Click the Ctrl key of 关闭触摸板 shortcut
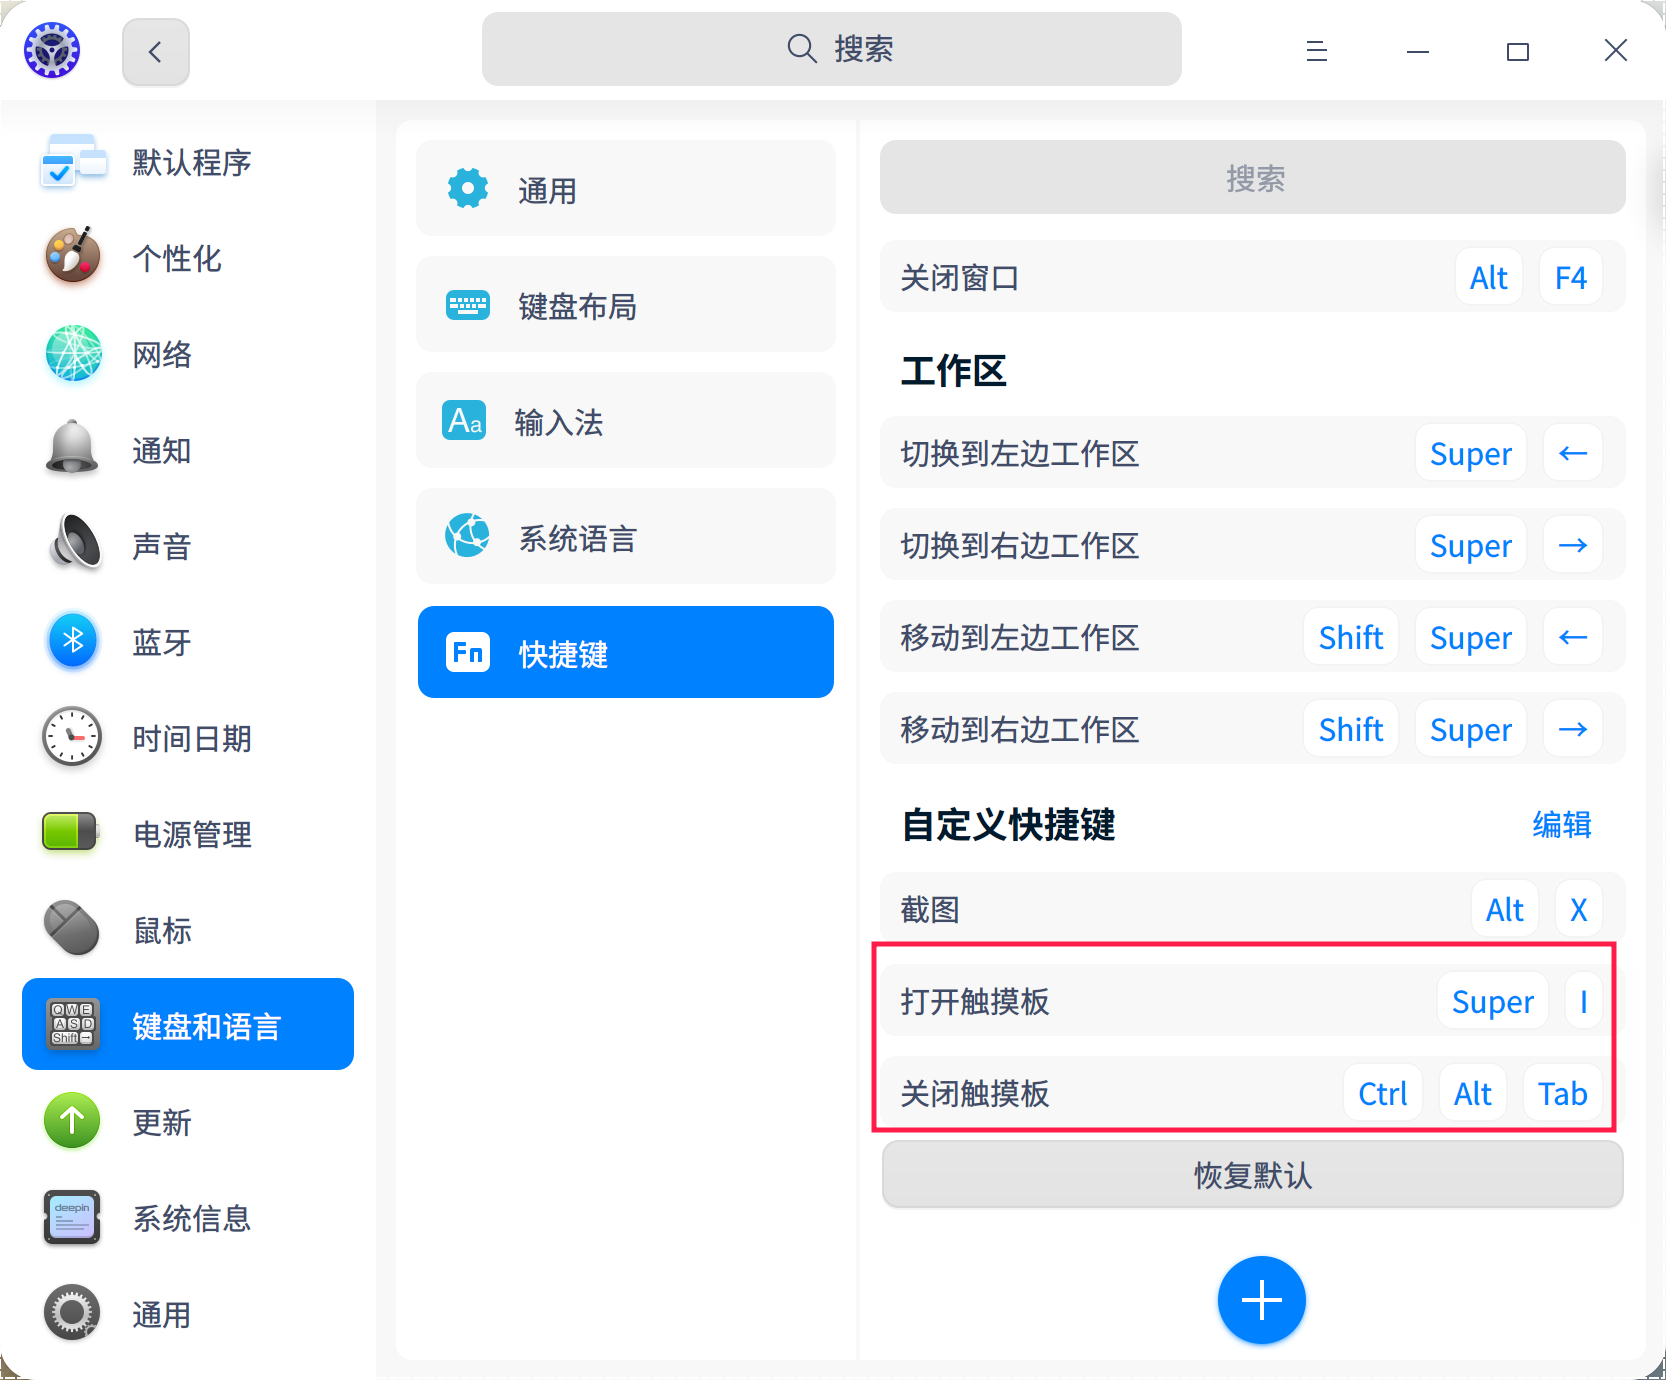1666x1380 pixels. click(x=1383, y=1093)
